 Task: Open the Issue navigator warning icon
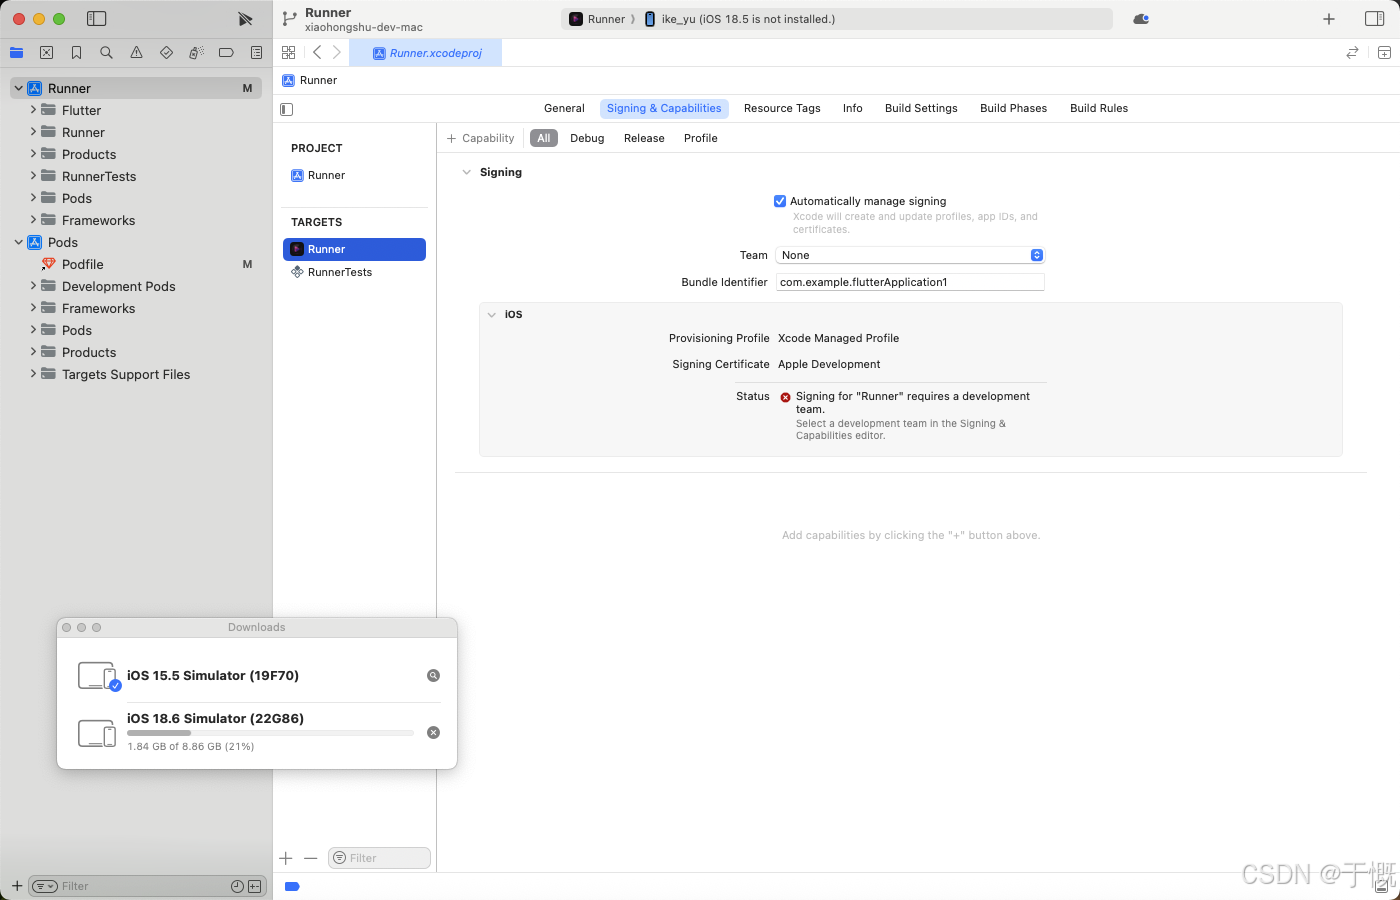pos(136,53)
